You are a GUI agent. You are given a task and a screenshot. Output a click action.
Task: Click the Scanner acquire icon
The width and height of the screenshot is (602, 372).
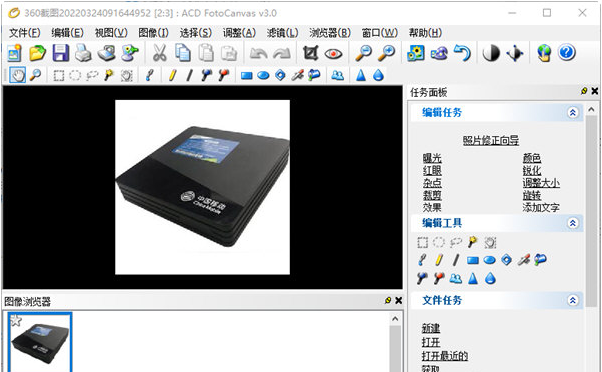click(x=106, y=53)
